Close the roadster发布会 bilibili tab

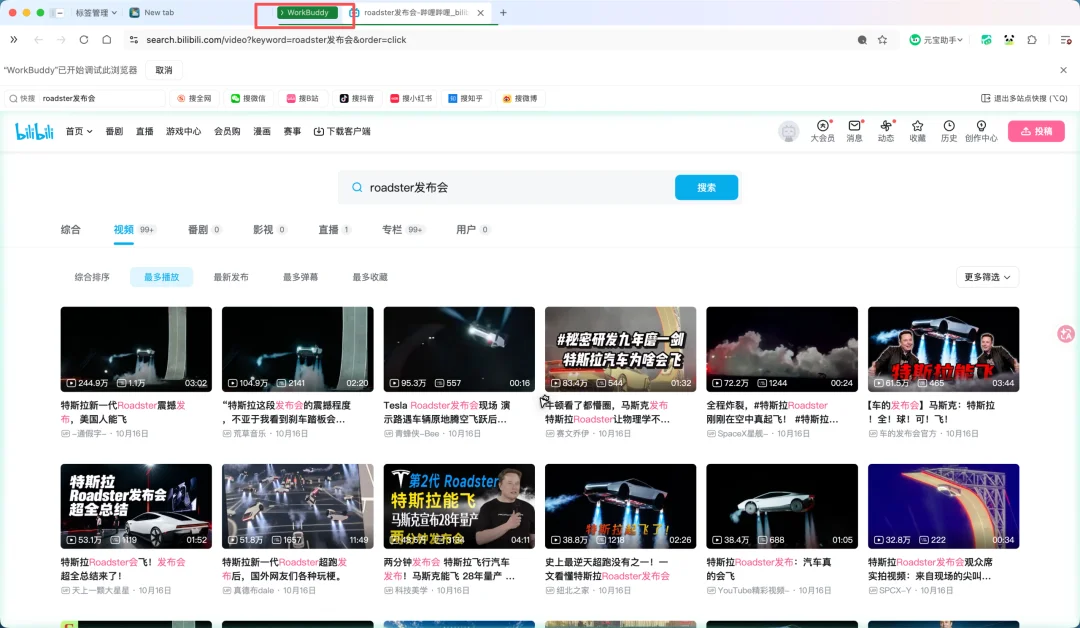tap(480, 12)
